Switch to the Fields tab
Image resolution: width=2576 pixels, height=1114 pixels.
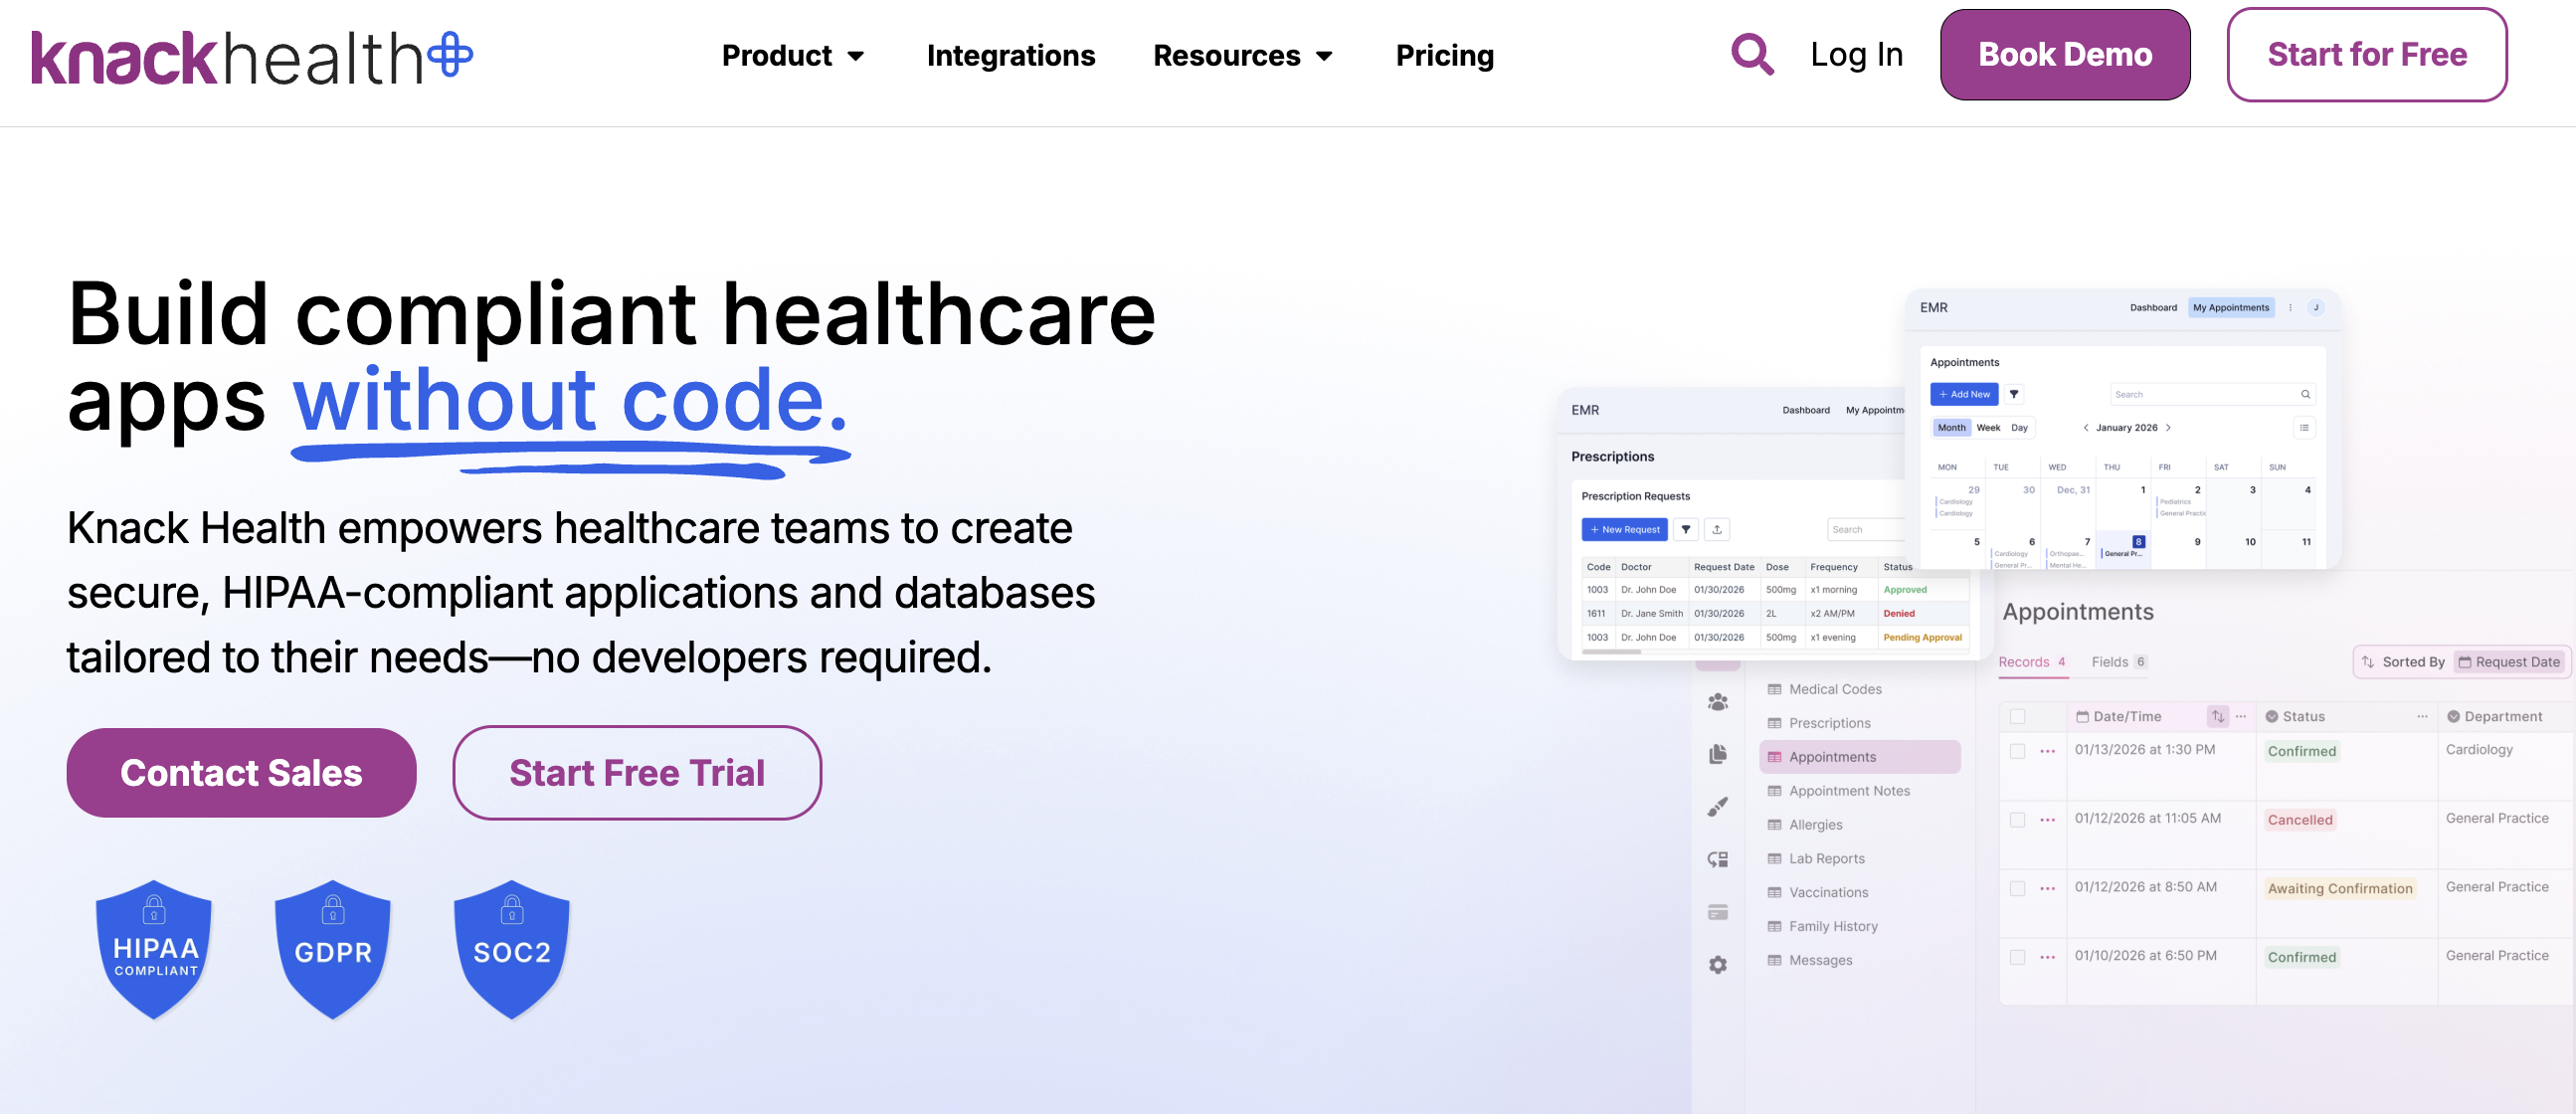2112,661
